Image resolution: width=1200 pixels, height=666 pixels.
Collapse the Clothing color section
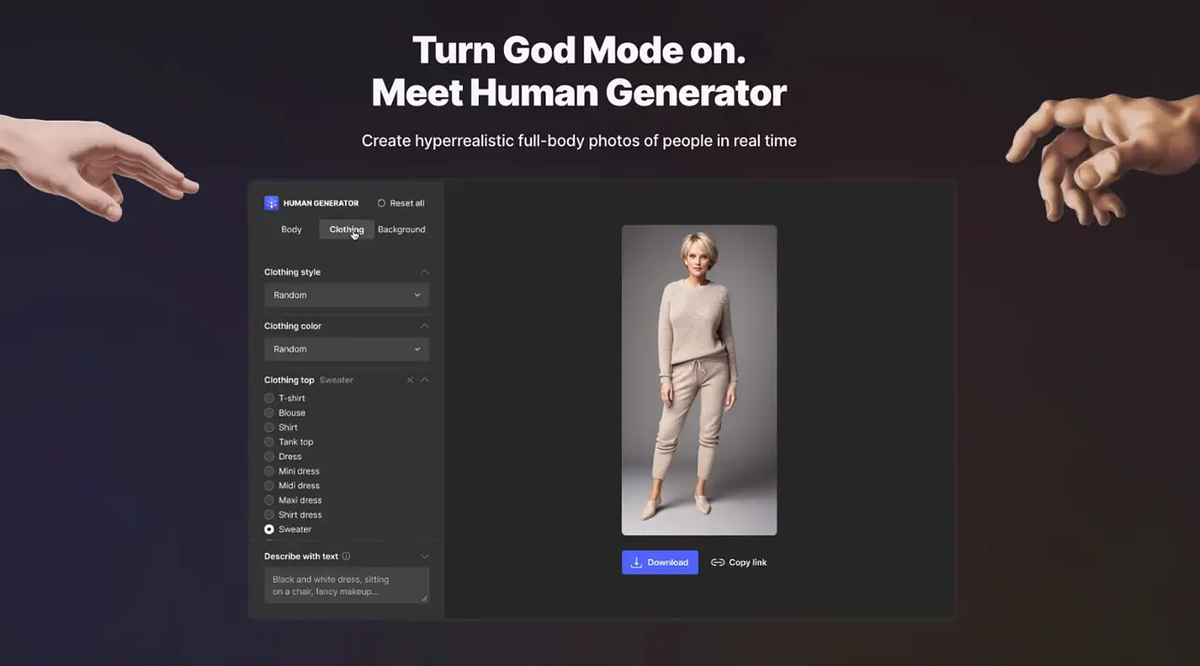pyautogui.click(x=425, y=326)
